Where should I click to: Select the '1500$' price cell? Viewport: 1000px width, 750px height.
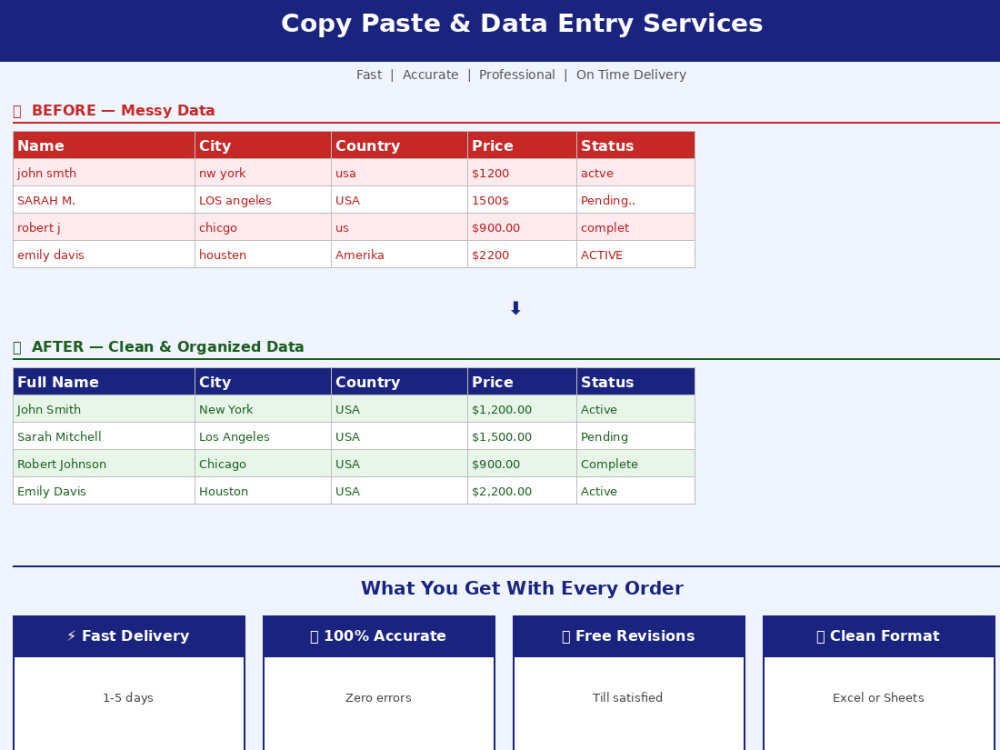[x=522, y=200]
